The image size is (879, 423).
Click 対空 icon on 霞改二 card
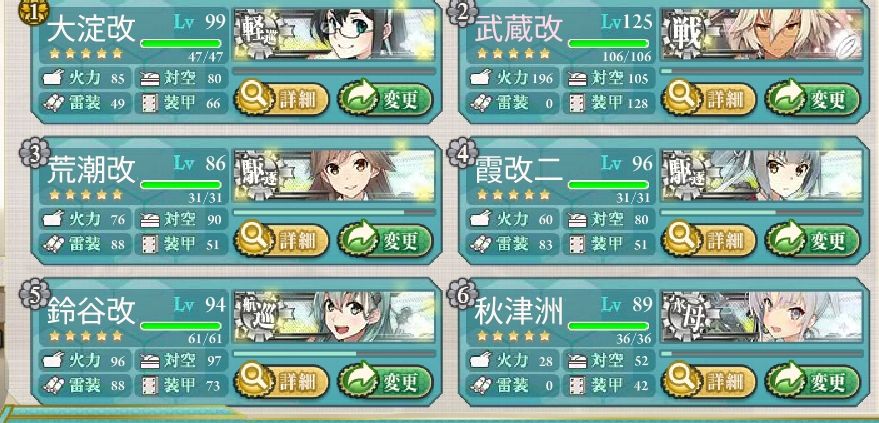click(577, 219)
